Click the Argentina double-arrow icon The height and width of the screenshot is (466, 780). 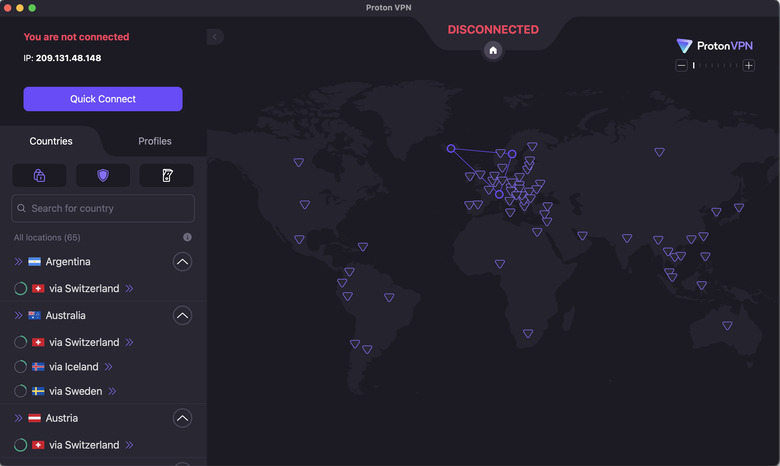coord(18,262)
